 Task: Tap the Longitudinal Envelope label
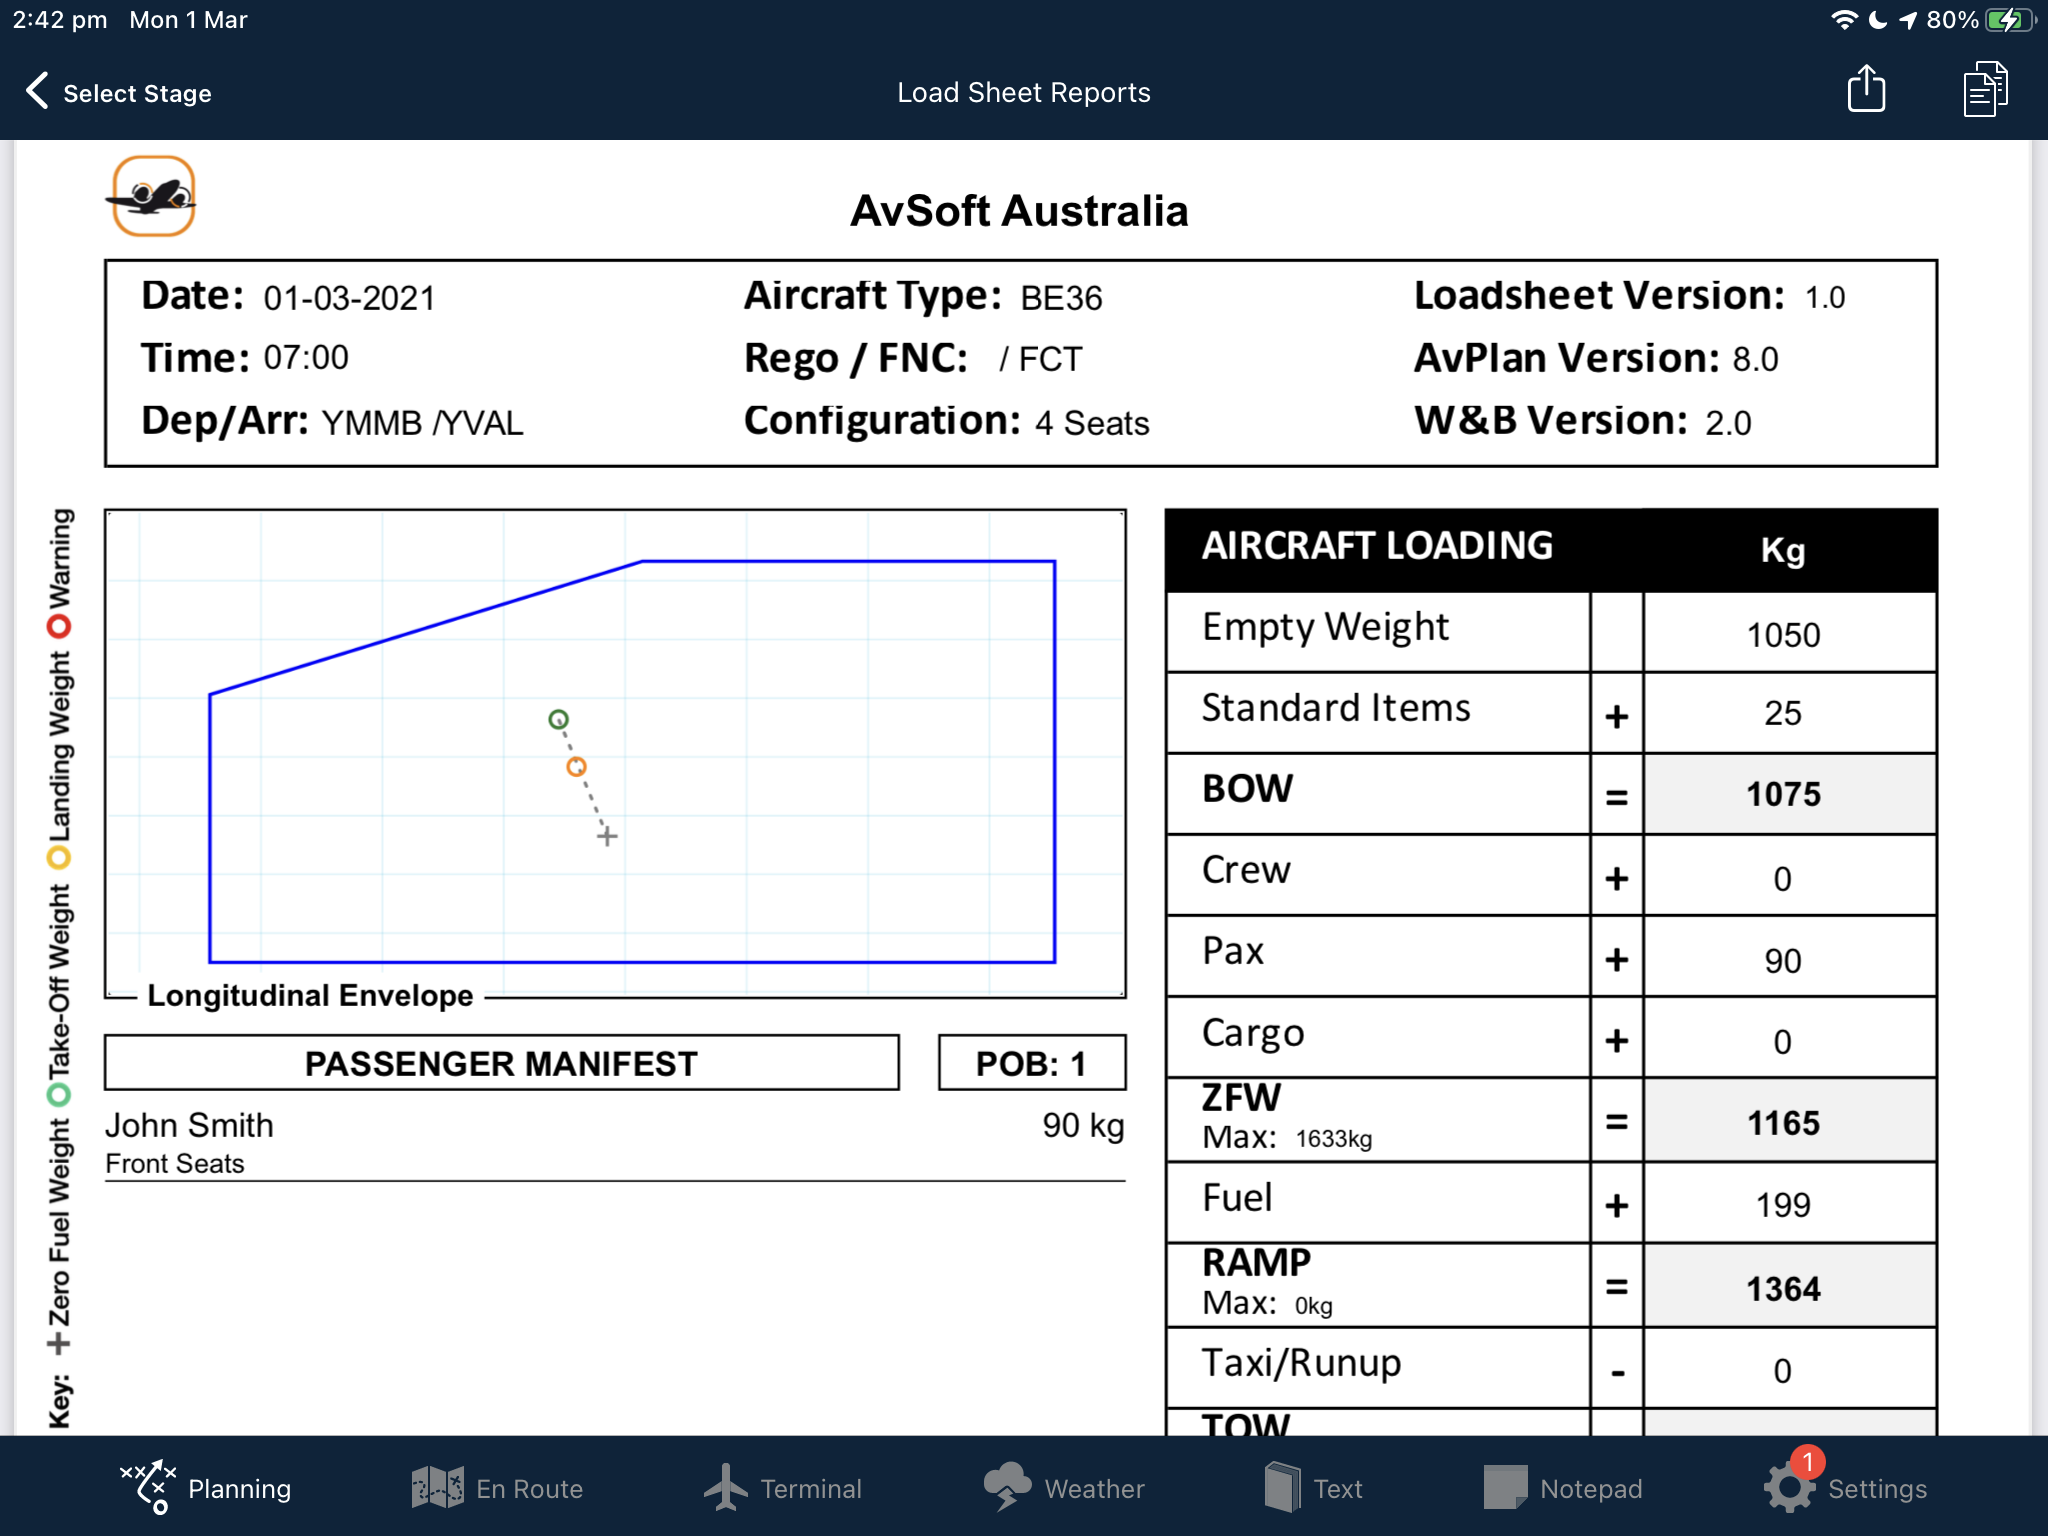point(310,996)
